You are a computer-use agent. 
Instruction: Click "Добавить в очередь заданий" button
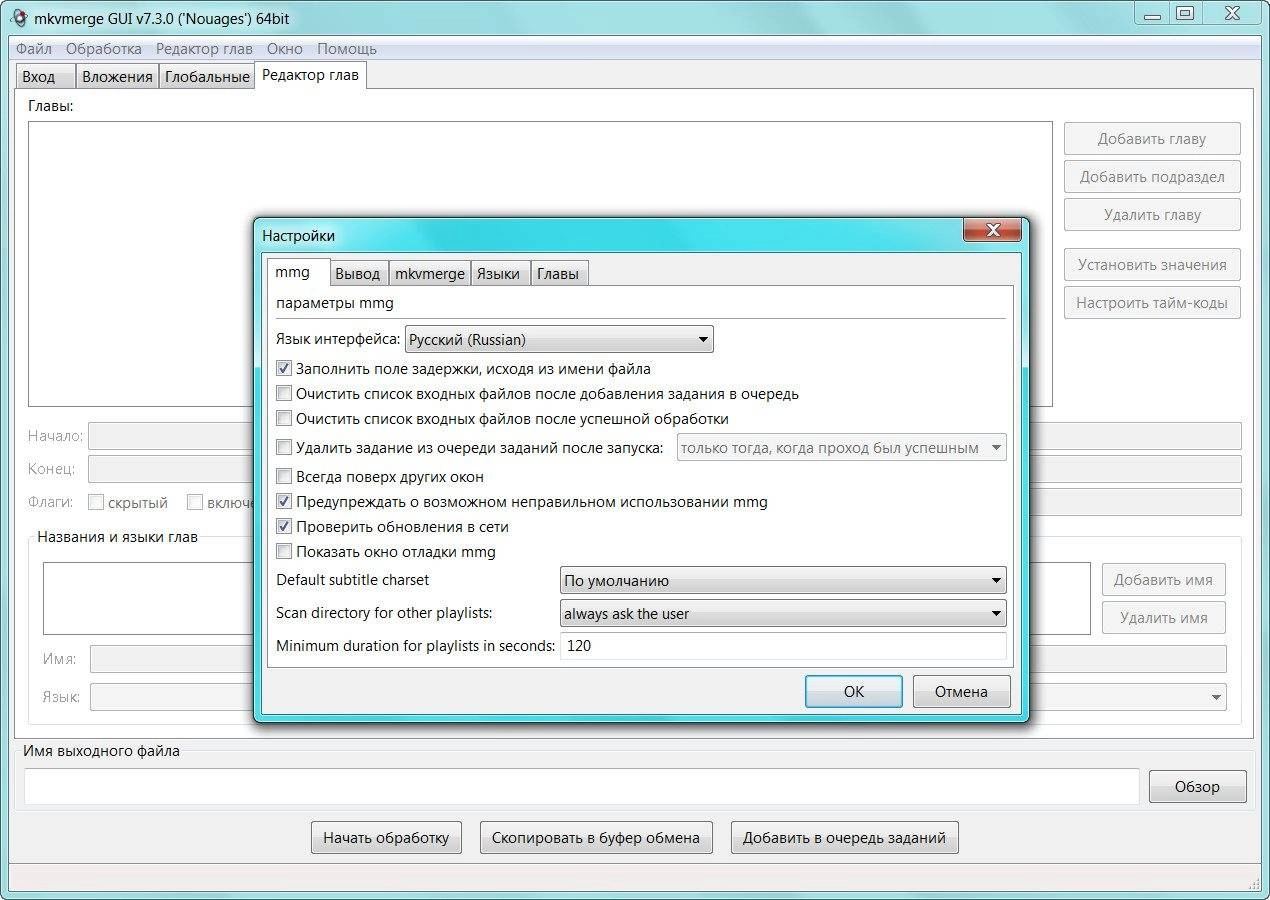[x=844, y=838]
